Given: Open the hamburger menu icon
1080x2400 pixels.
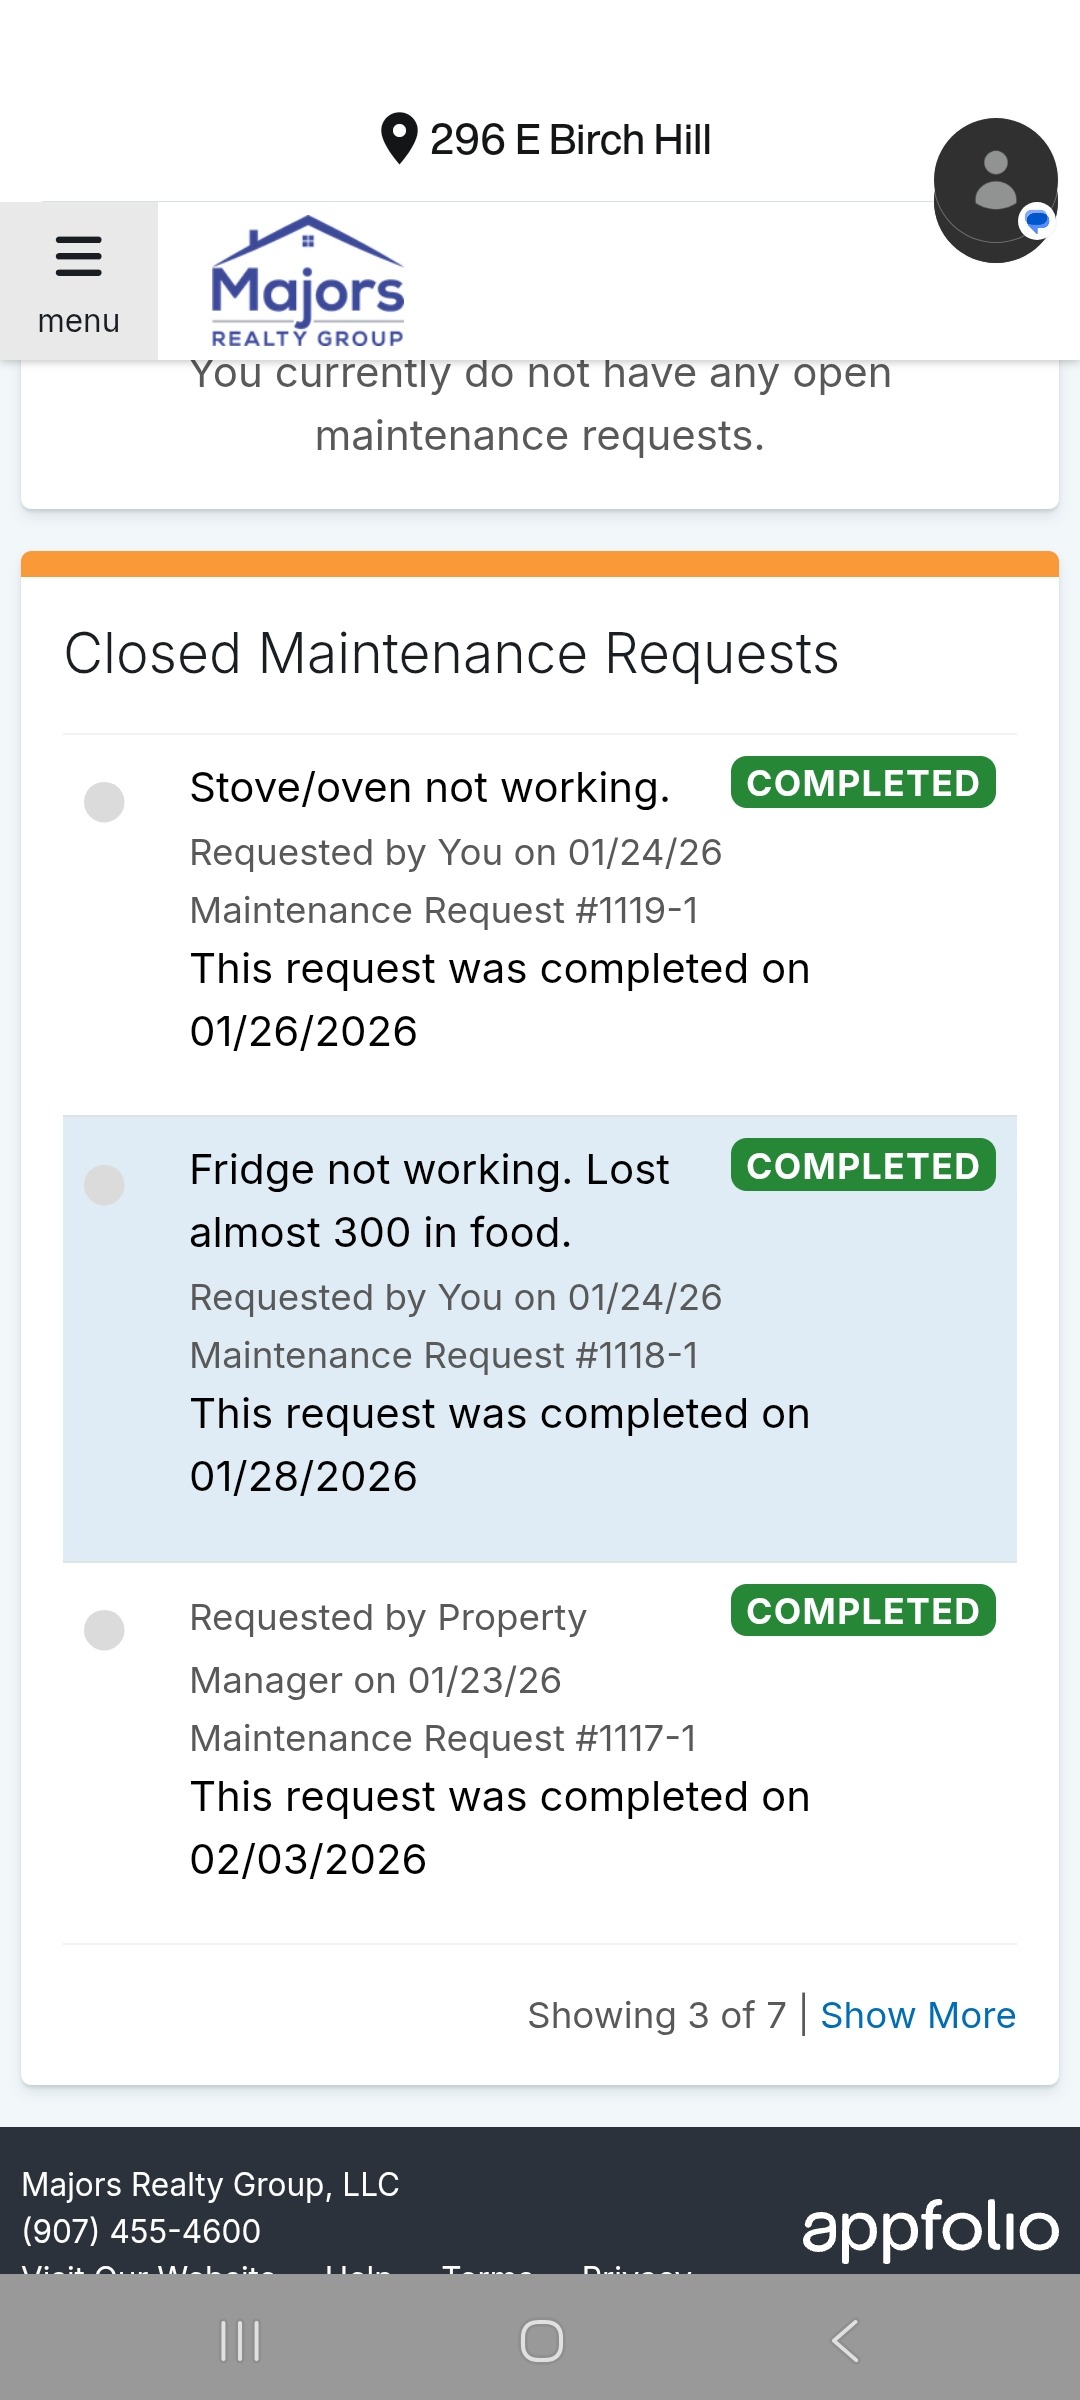Looking at the screenshot, I should [78, 256].
